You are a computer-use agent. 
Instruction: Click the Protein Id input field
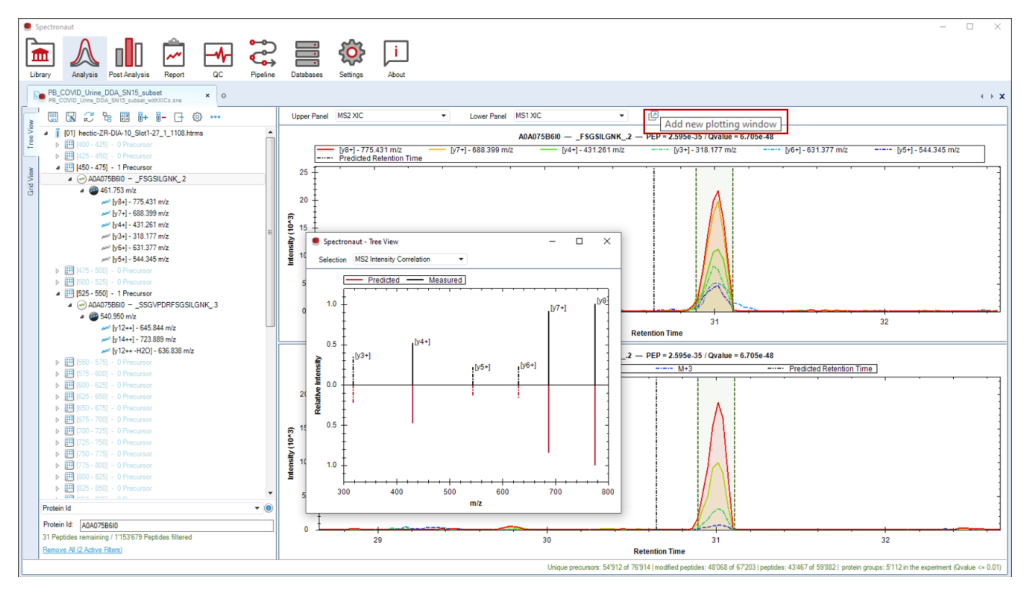[177, 525]
